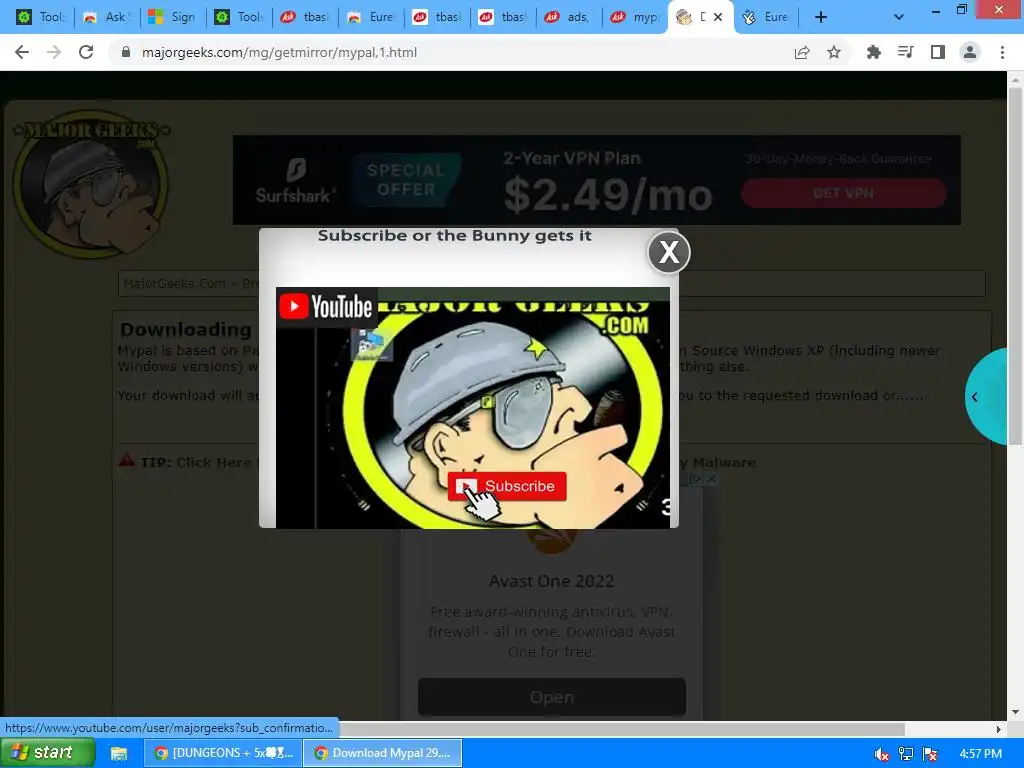Viewport: 1024px width, 768px height.
Task: Click the red warning triangle icon
Action: pyautogui.click(x=126, y=460)
